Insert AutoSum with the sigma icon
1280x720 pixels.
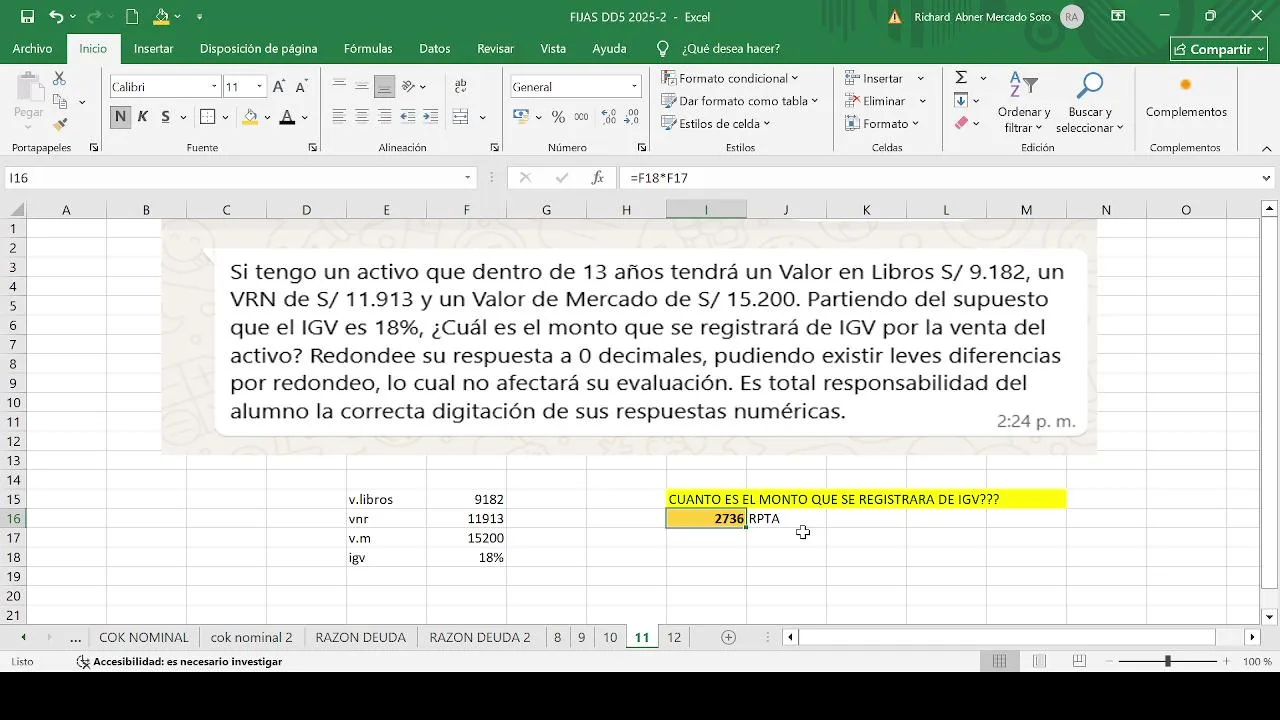click(961, 78)
